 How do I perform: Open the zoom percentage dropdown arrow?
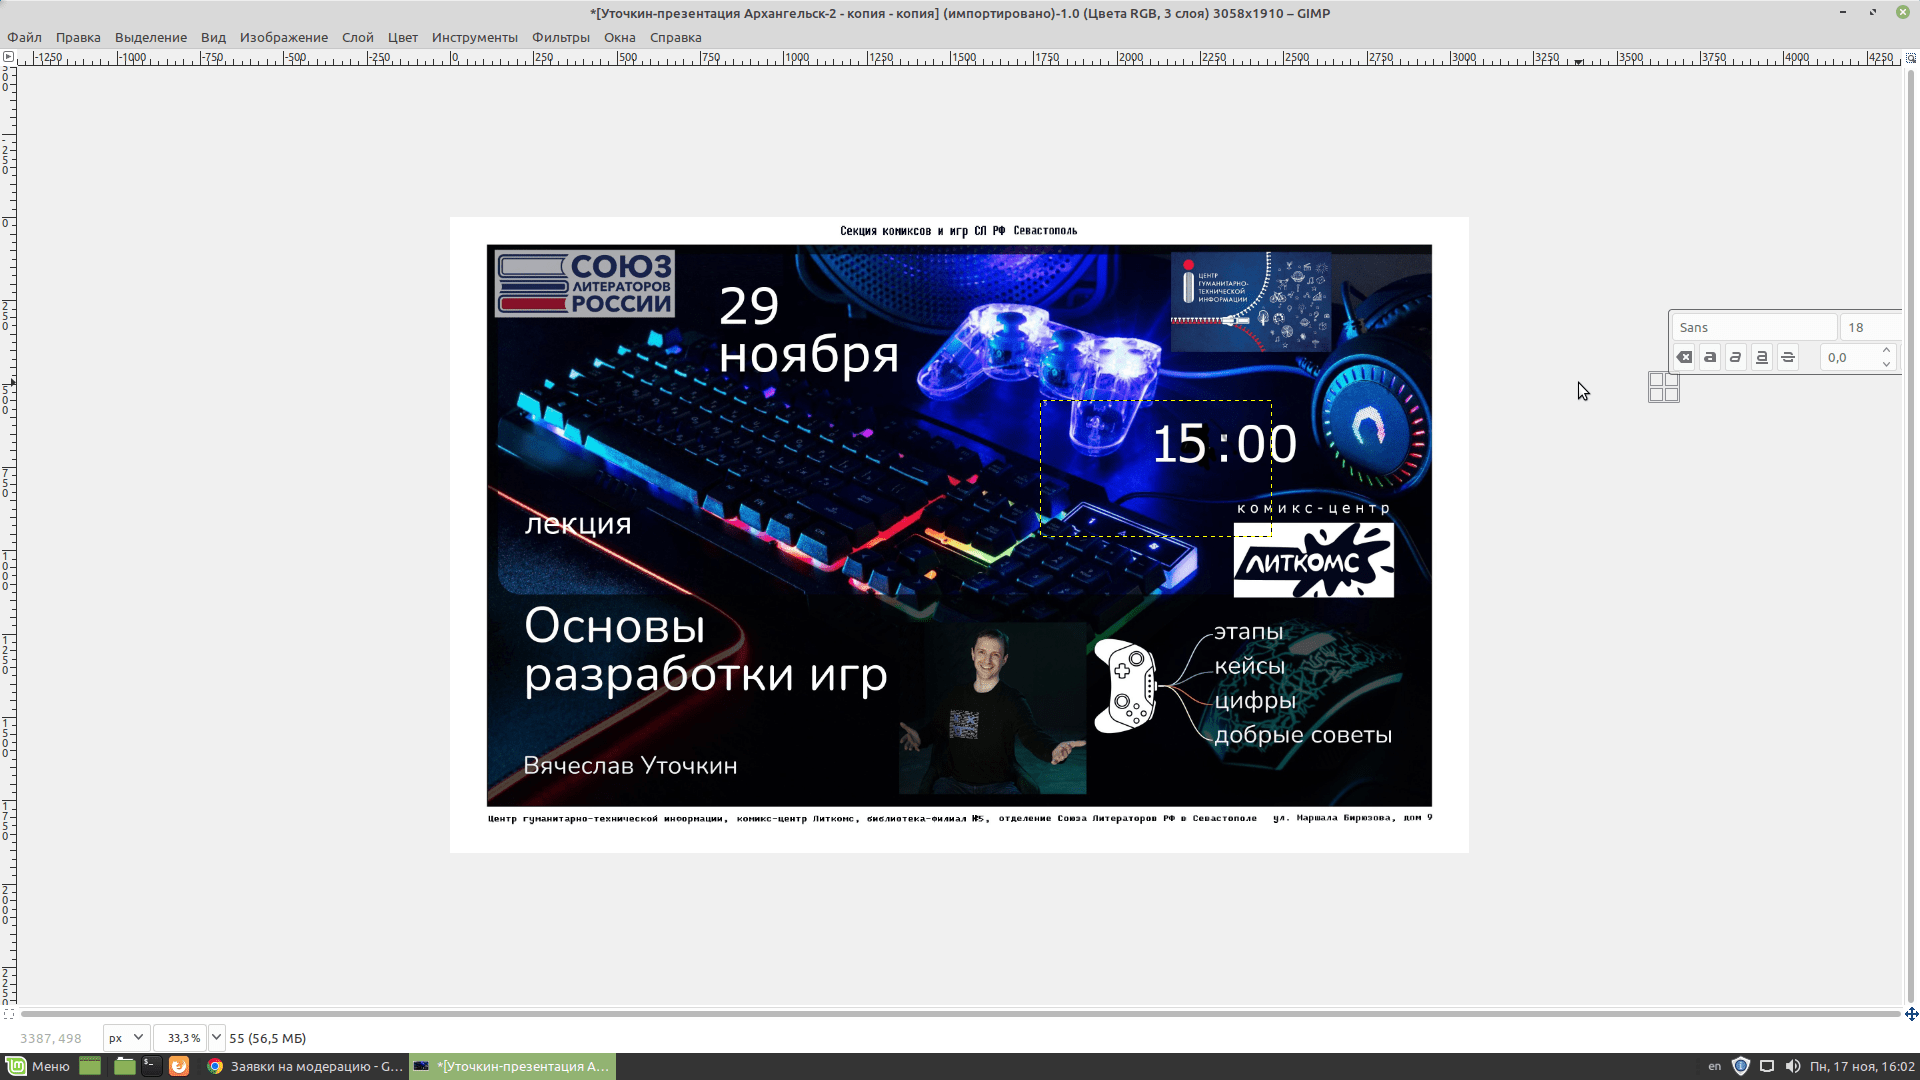216,1038
